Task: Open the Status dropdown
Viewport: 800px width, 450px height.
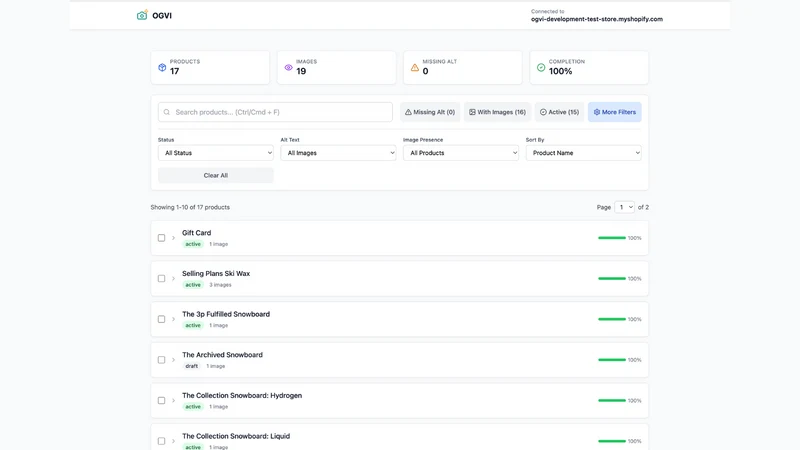Action: pyautogui.click(x=216, y=153)
